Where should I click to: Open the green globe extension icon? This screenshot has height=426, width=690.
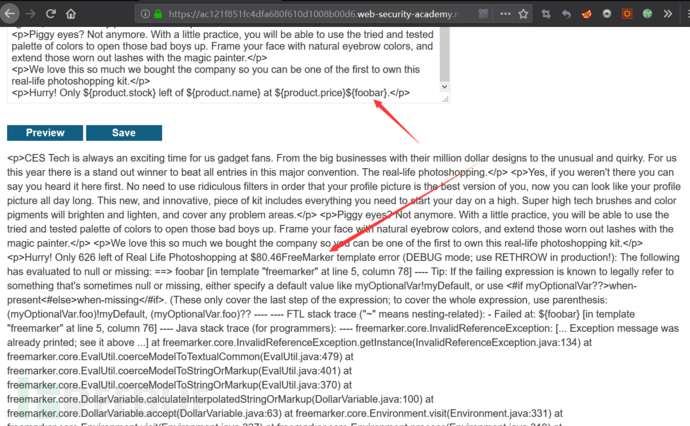647,14
